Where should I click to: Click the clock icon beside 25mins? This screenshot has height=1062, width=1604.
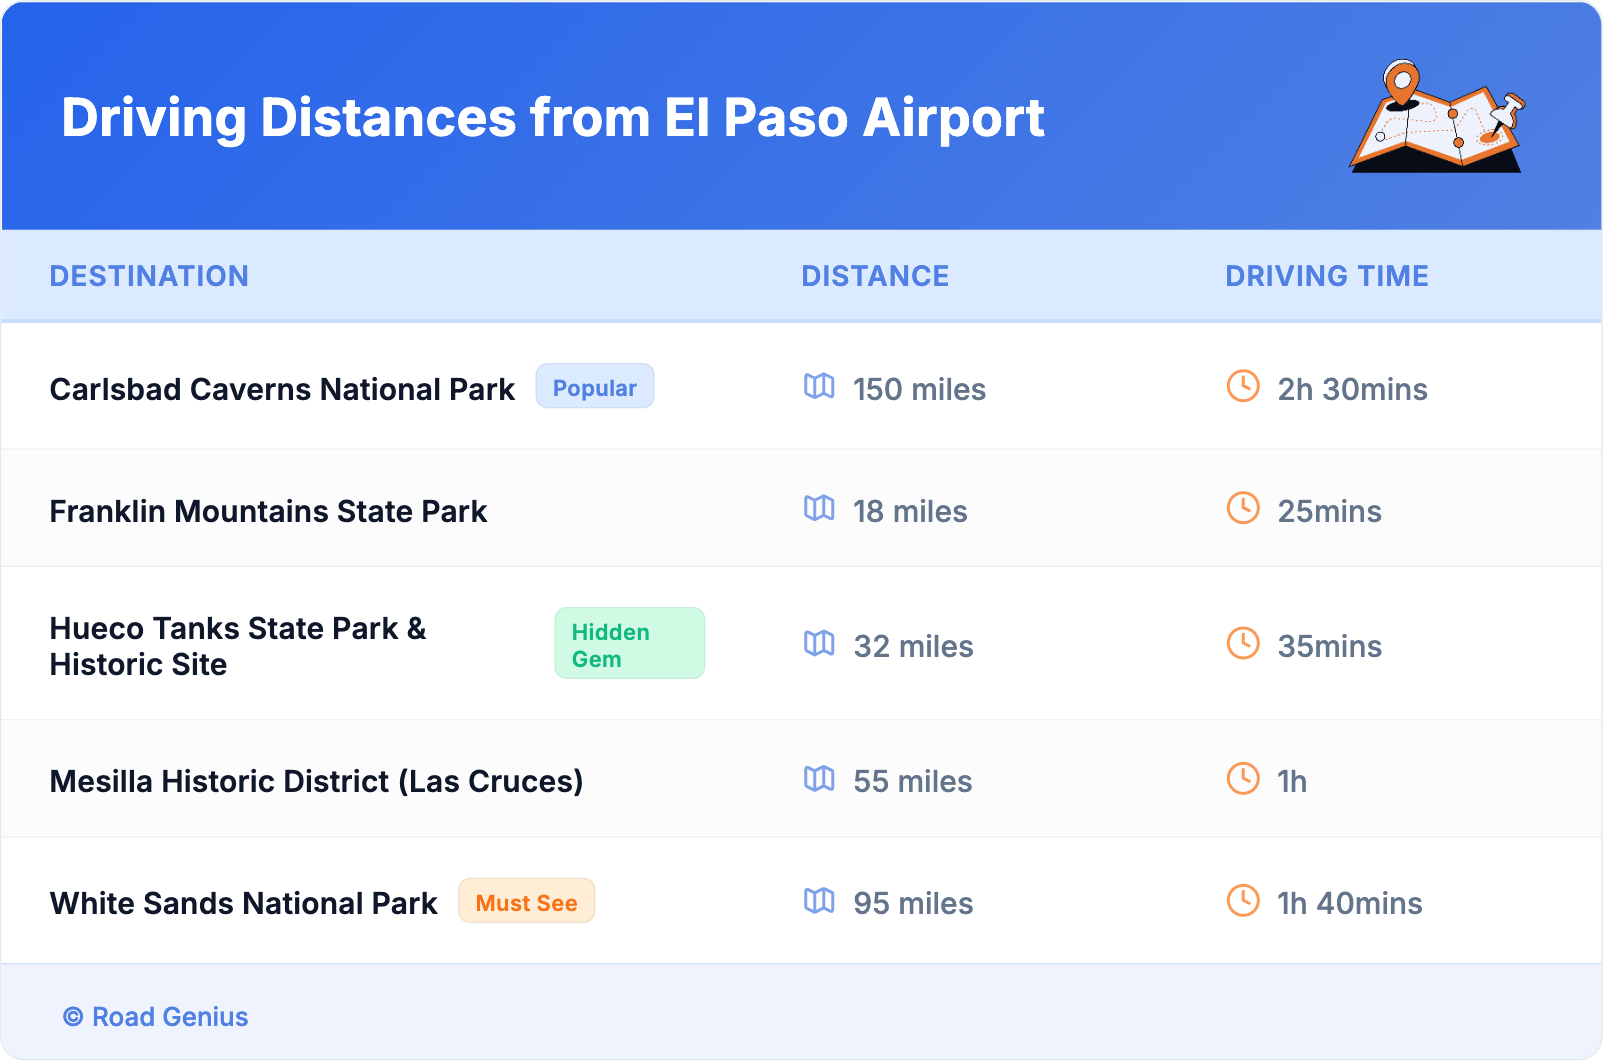point(1243,508)
